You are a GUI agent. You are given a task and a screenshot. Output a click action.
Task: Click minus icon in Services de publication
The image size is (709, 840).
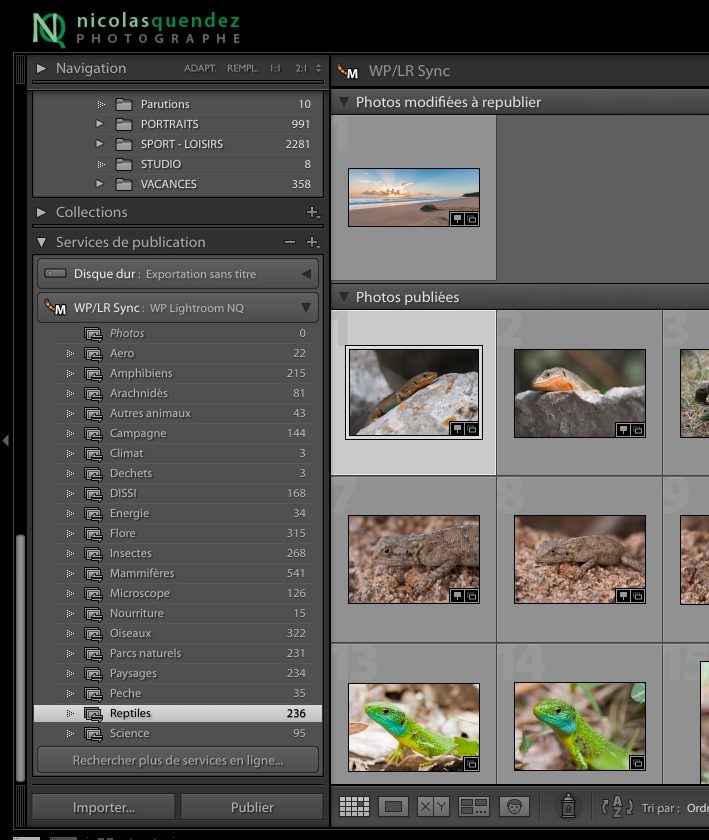click(290, 242)
